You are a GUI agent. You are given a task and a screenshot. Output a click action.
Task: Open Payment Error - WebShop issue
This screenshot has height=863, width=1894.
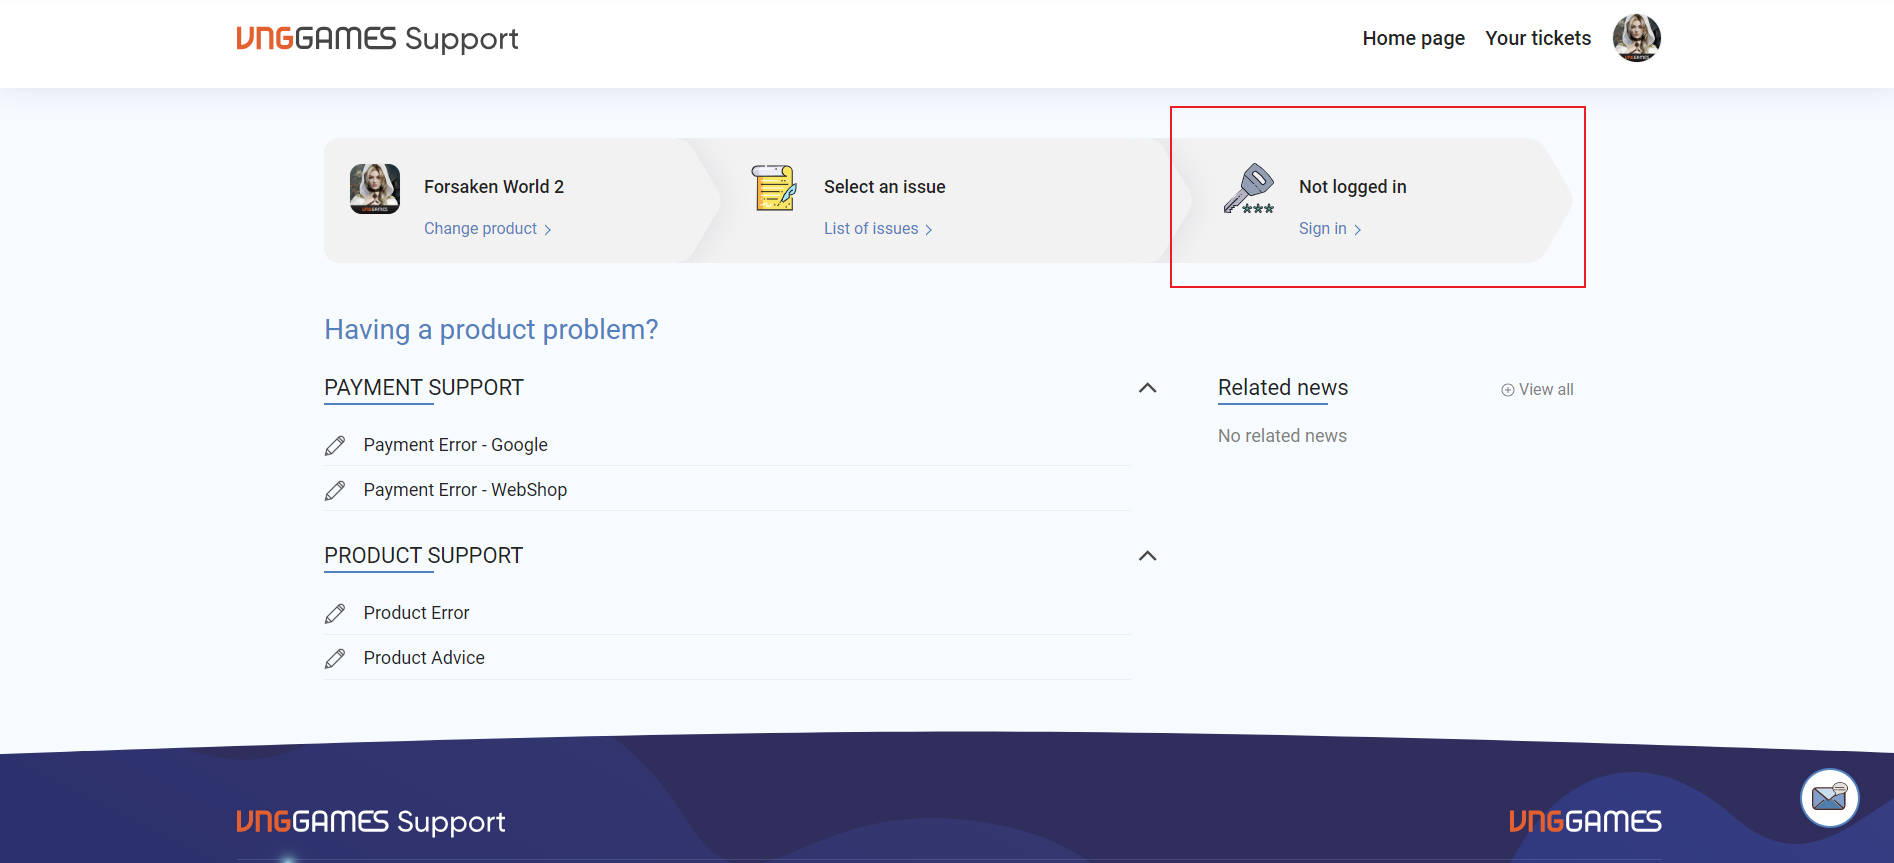point(465,490)
